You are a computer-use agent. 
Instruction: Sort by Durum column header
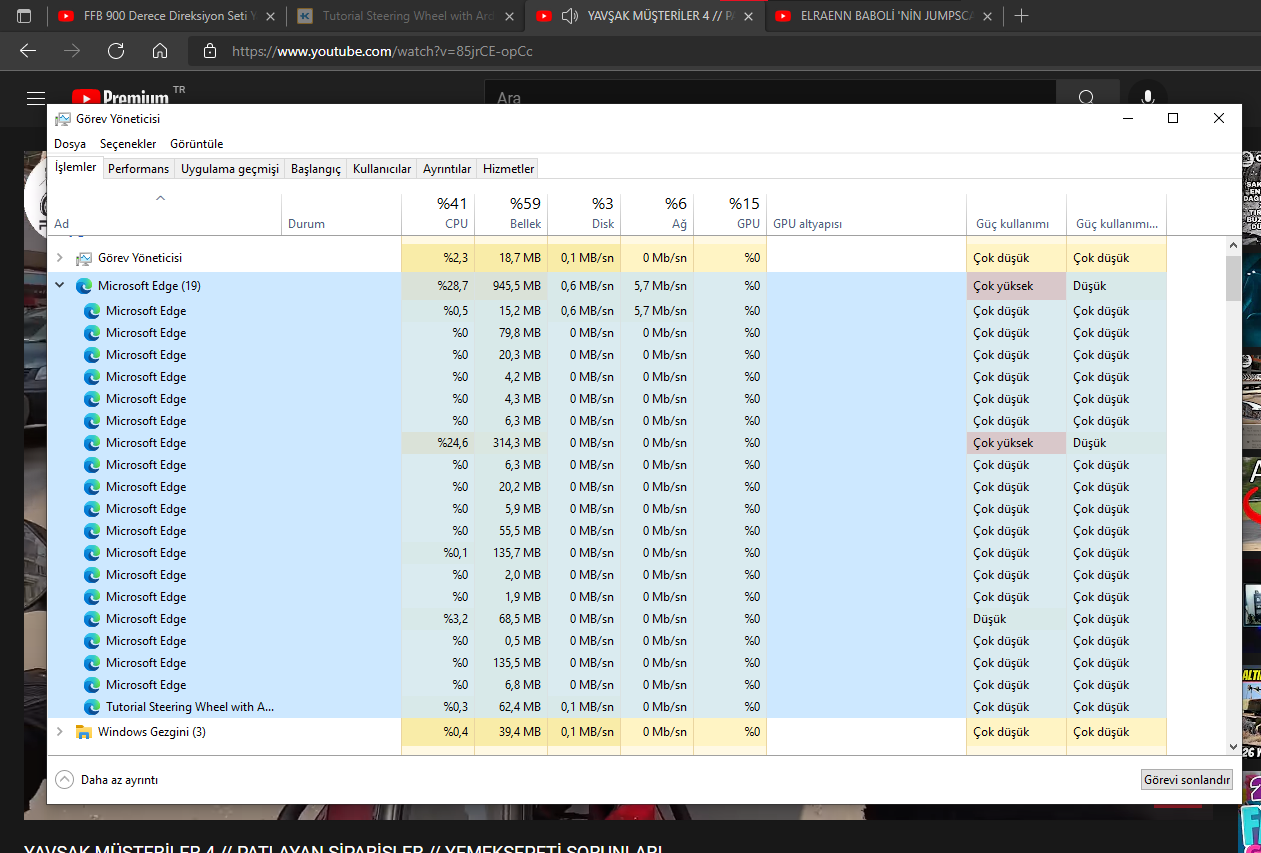click(x=342, y=213)
